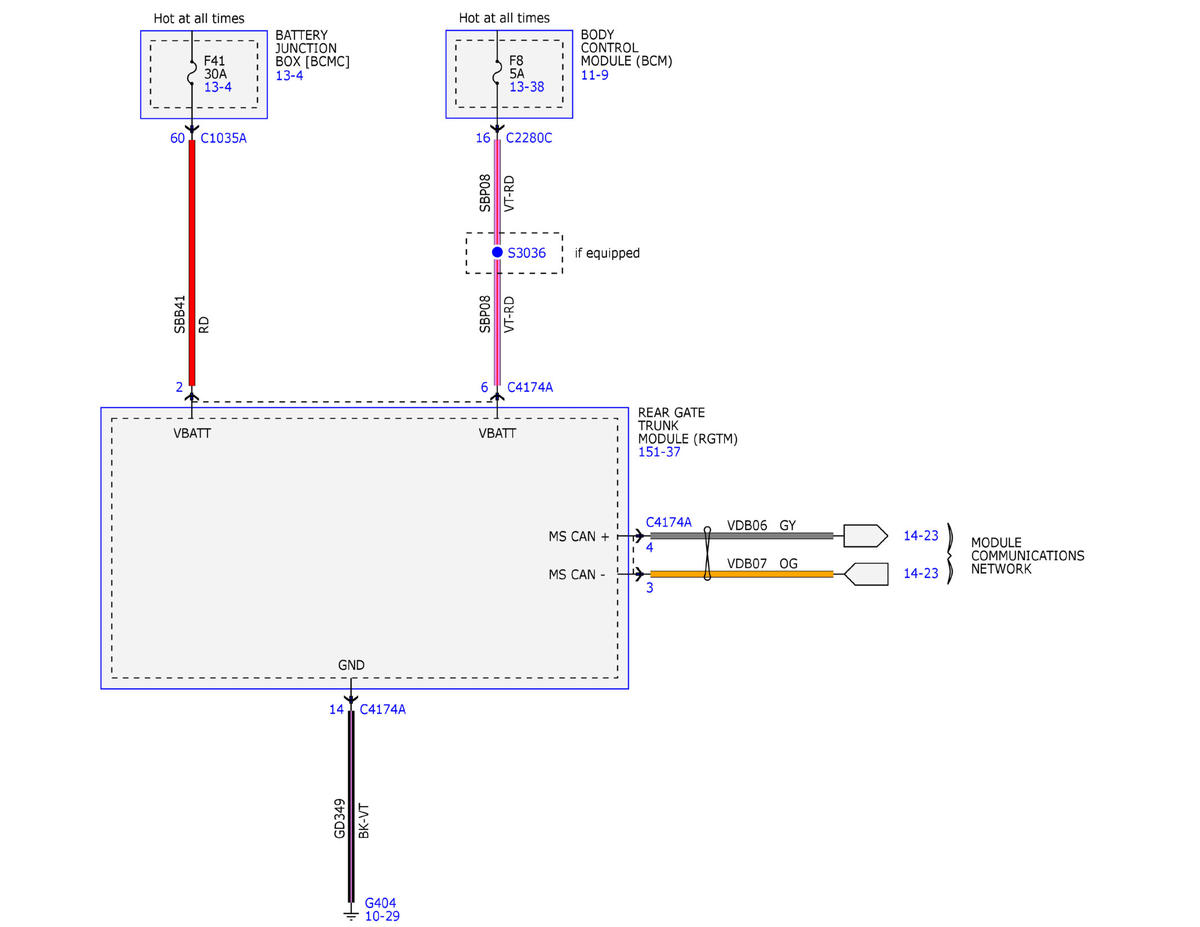The width and height of the screenshot is (1200, 927).
Task: Click the C4174A label beside pin 6
Action: click(x=530, y=386)
